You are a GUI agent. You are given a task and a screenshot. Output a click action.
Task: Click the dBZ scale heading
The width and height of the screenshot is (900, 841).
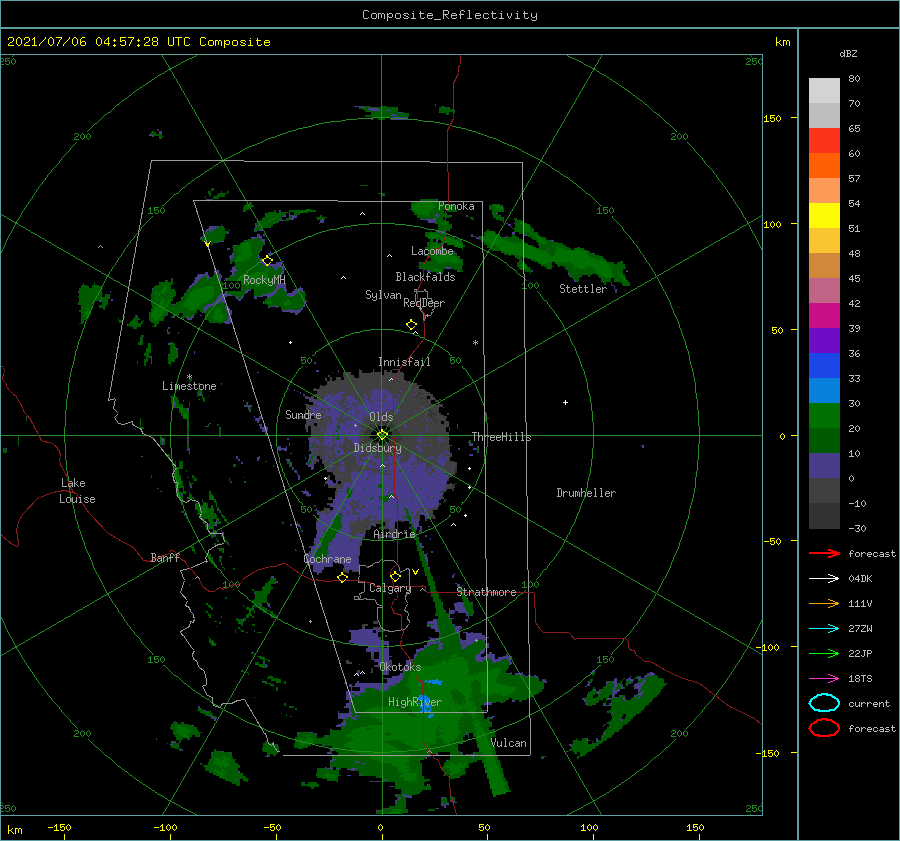[848, 53]
